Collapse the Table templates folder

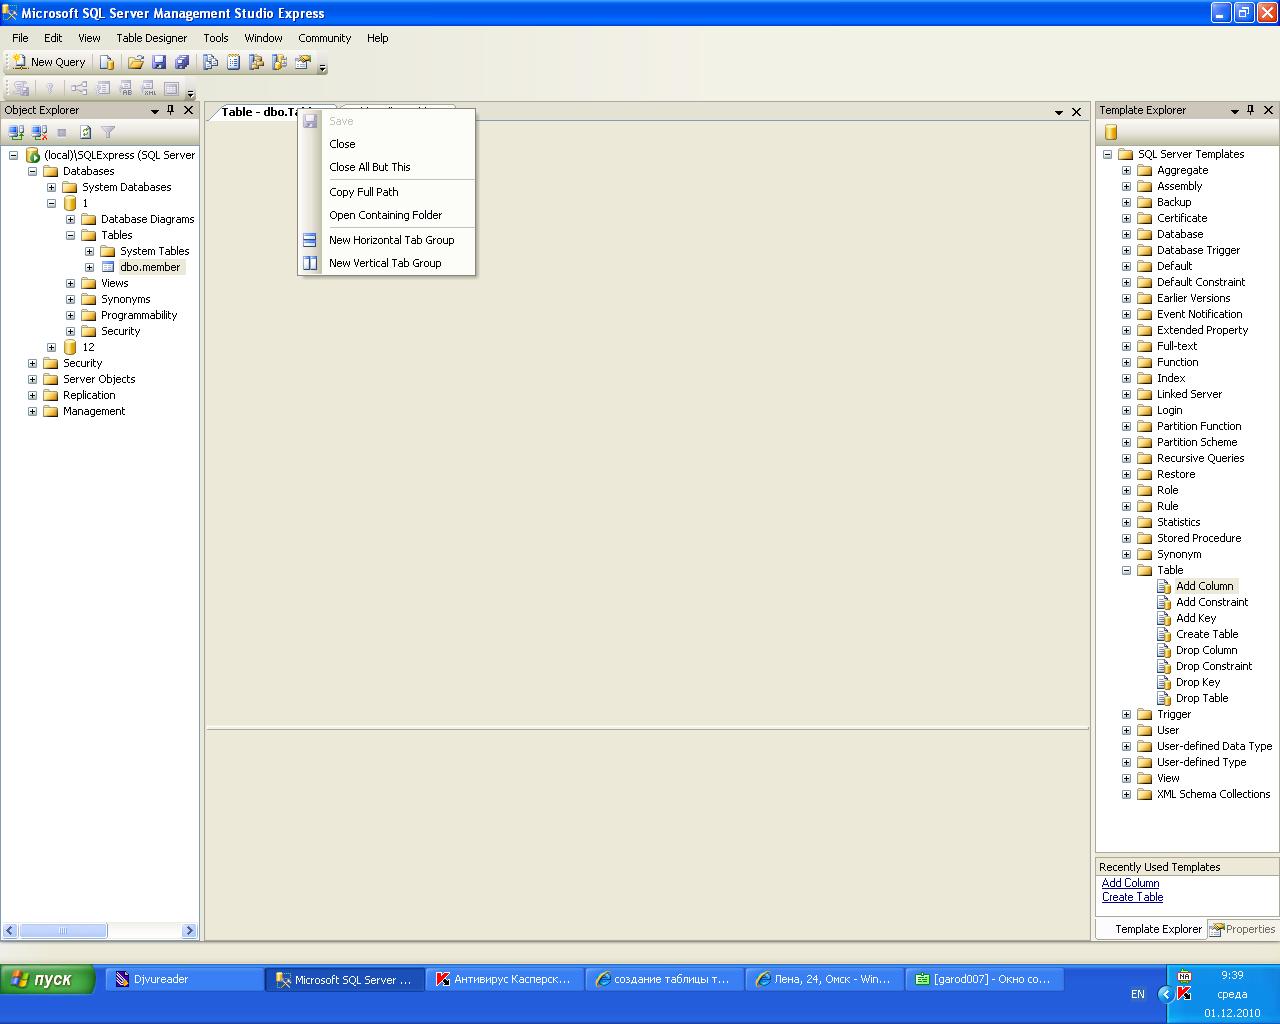(1126, 570)
